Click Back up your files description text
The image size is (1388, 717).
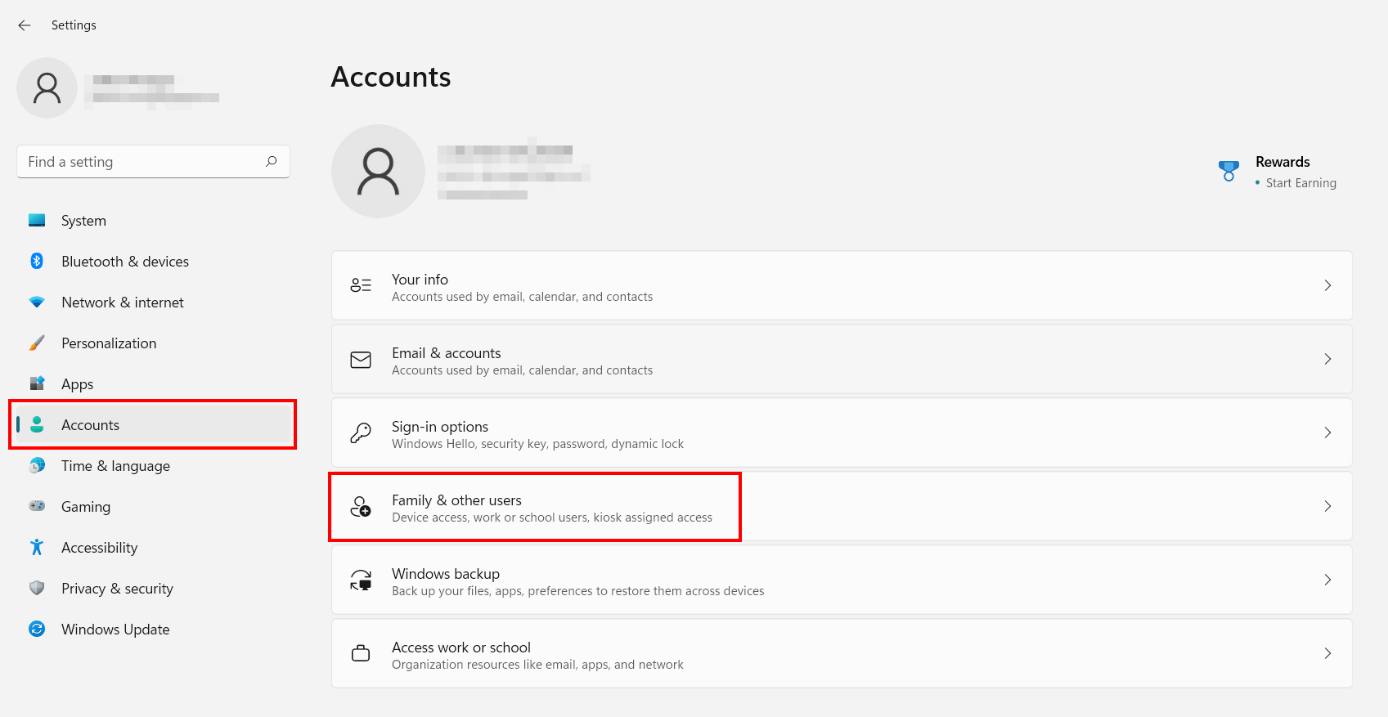[x=578, y=591]
